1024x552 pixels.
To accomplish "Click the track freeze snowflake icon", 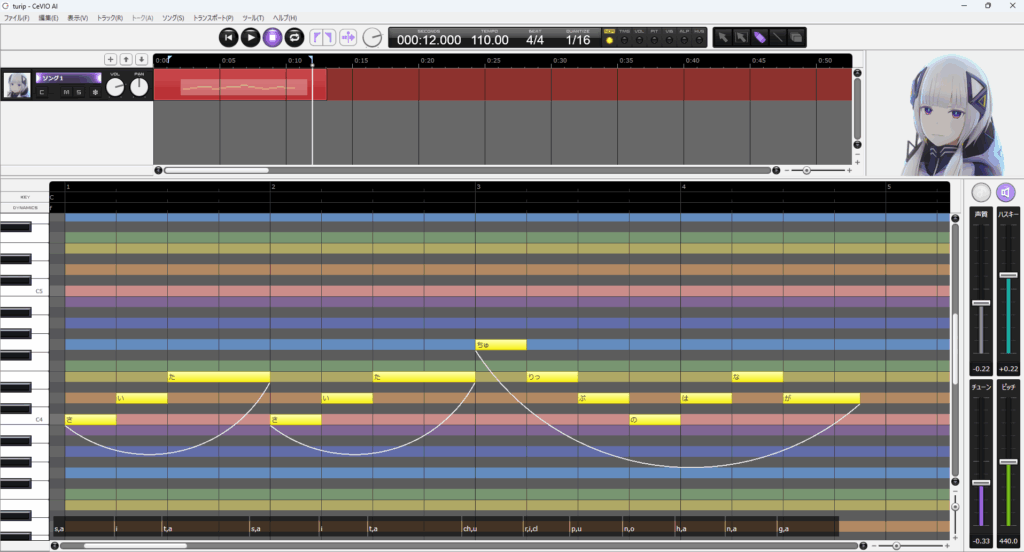I will coord(95,92).
